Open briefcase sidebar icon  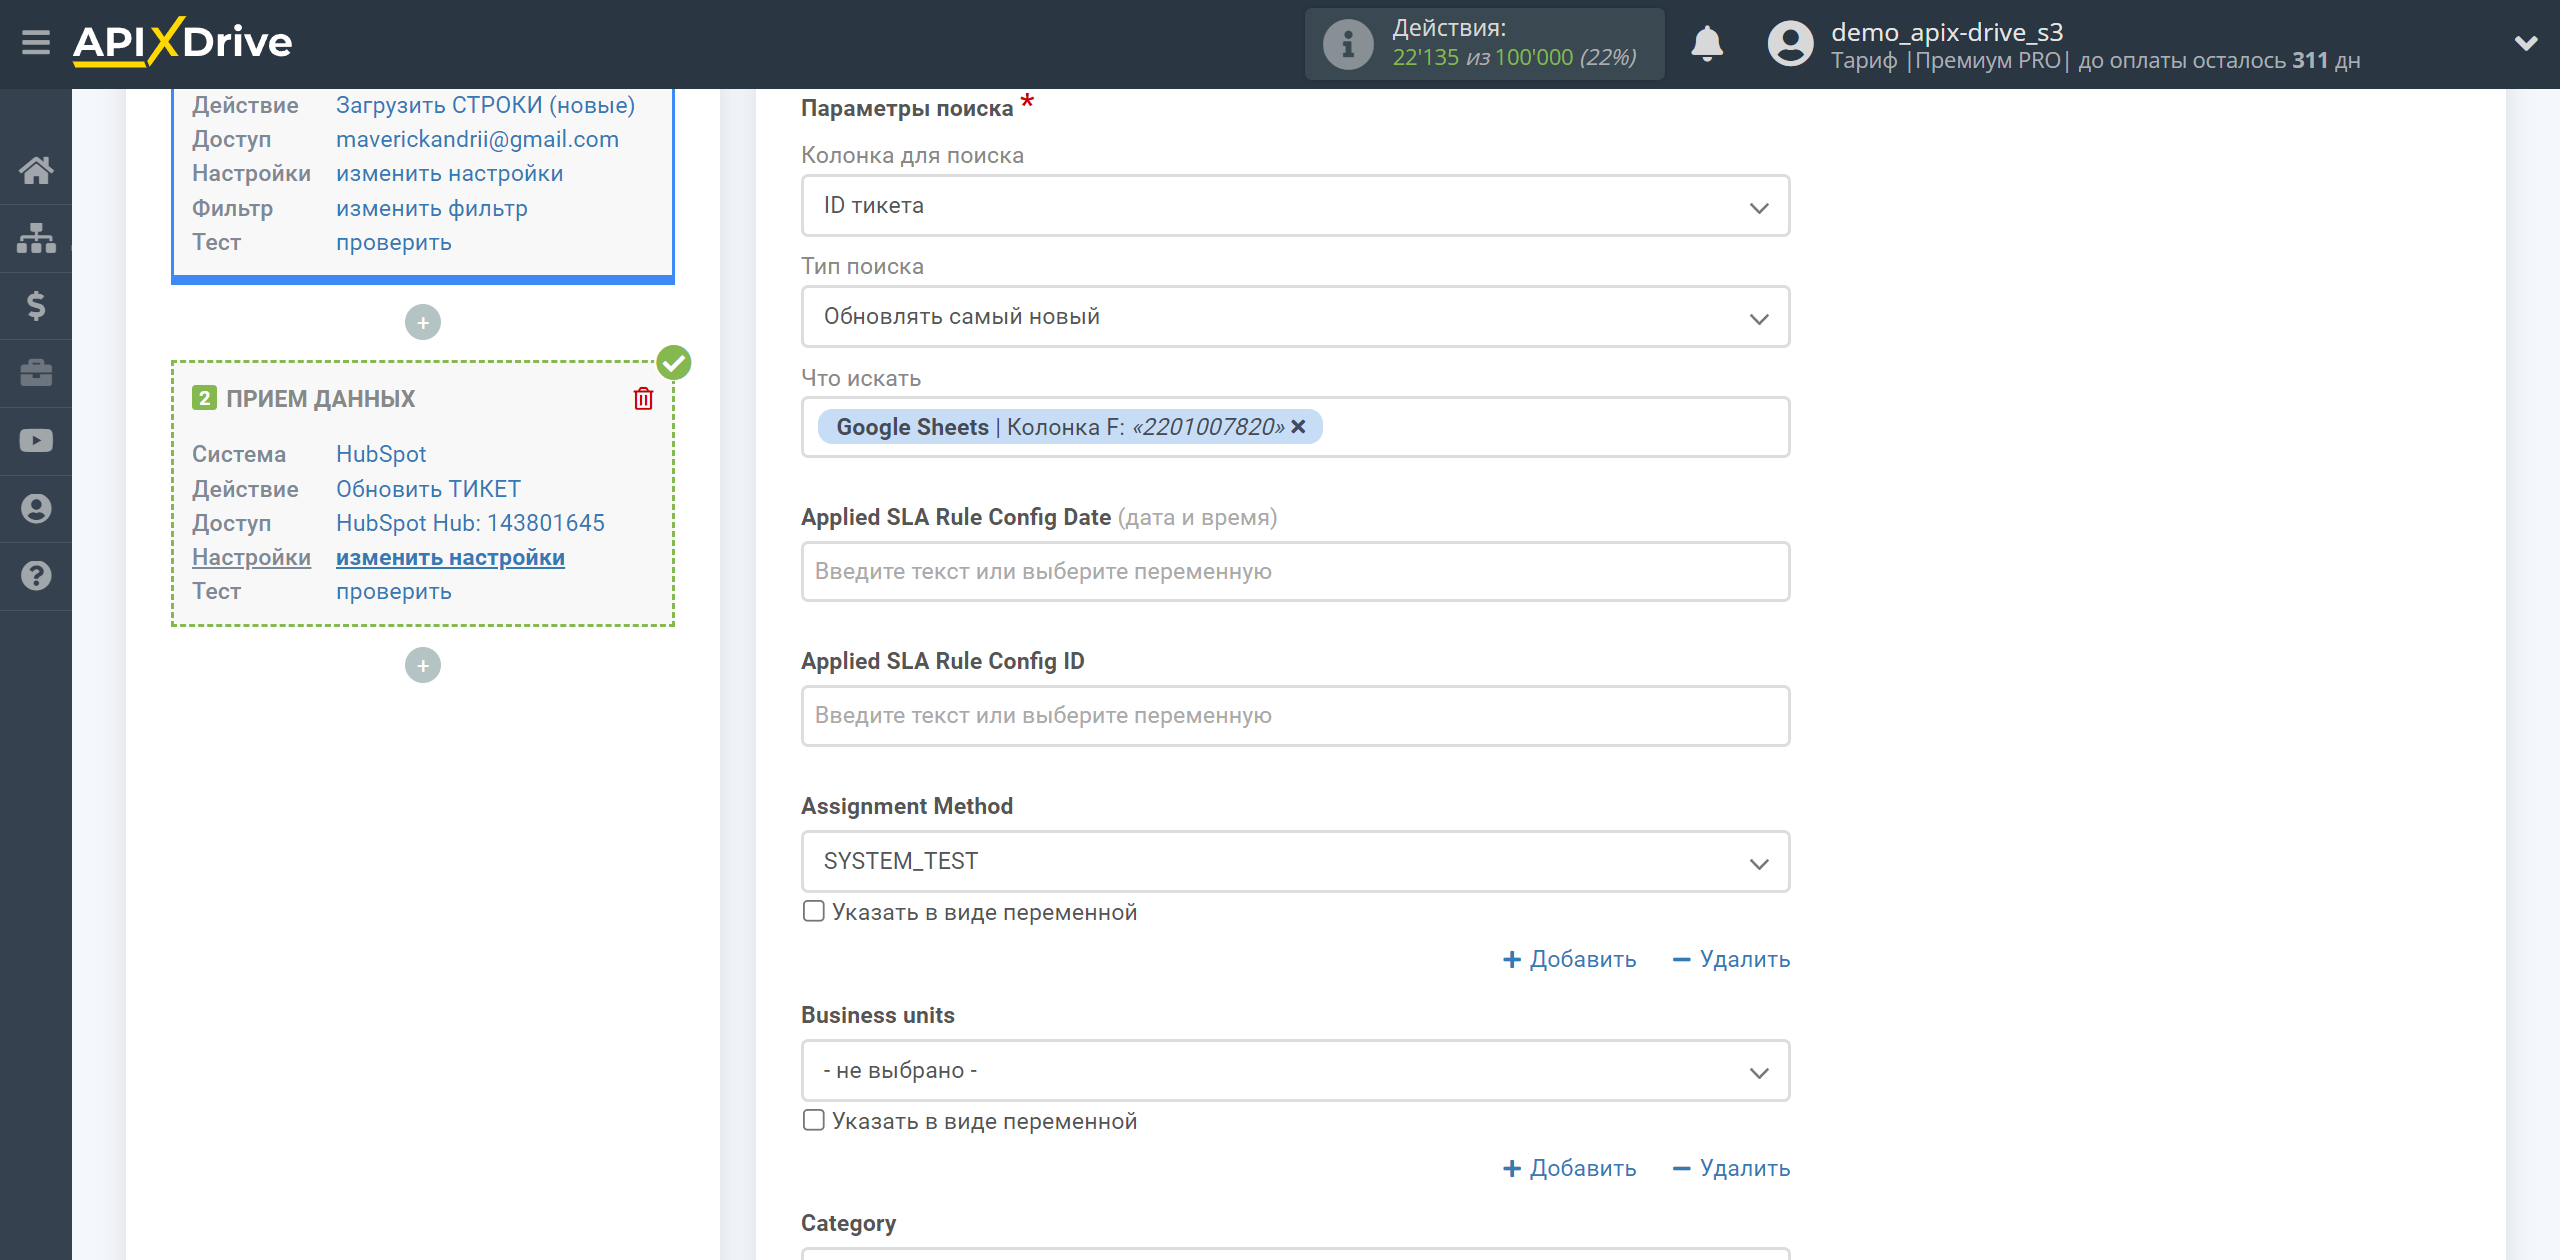(36, 373)
